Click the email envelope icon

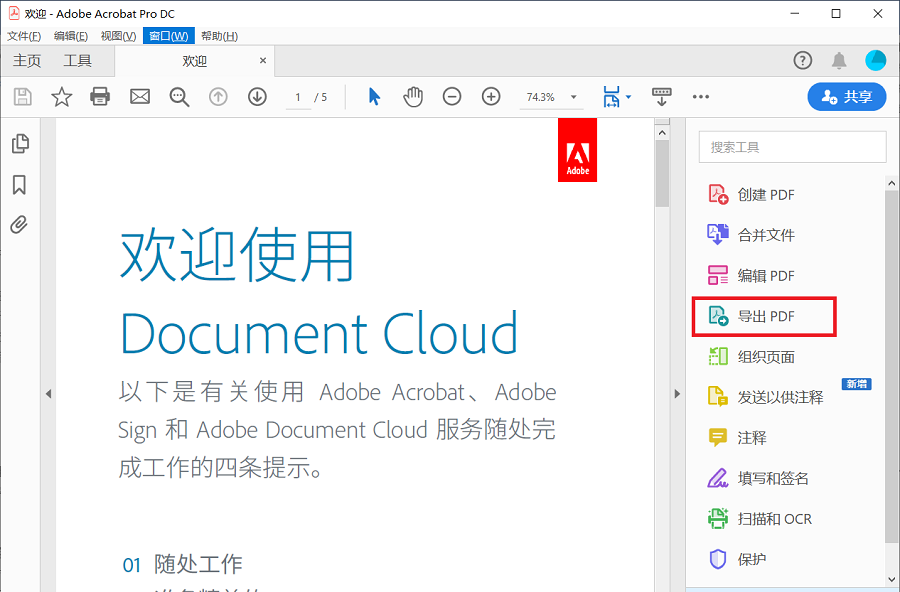pos(139,97)
